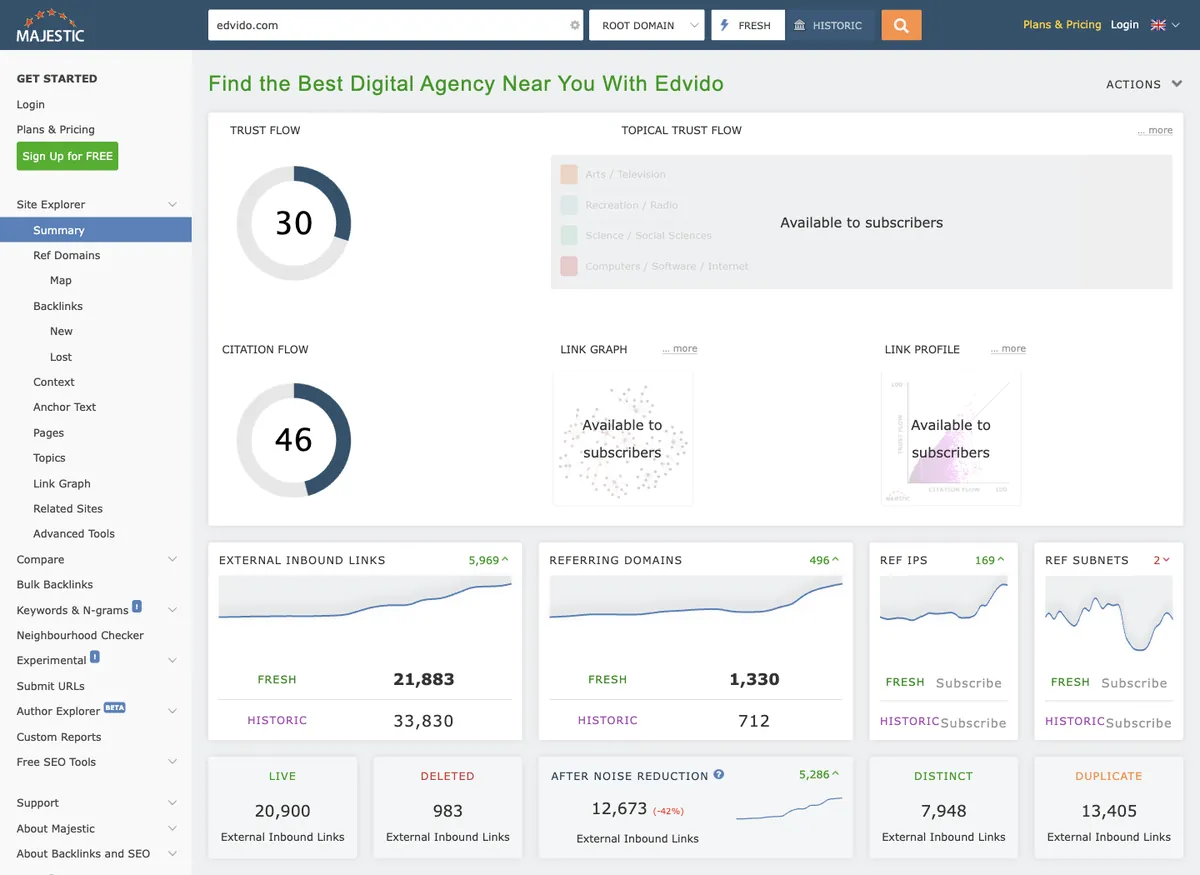This screenshot has width=1200, height=875.
Task: Expand the Support section
Action: pyautogui.click(x=172, y=803)
